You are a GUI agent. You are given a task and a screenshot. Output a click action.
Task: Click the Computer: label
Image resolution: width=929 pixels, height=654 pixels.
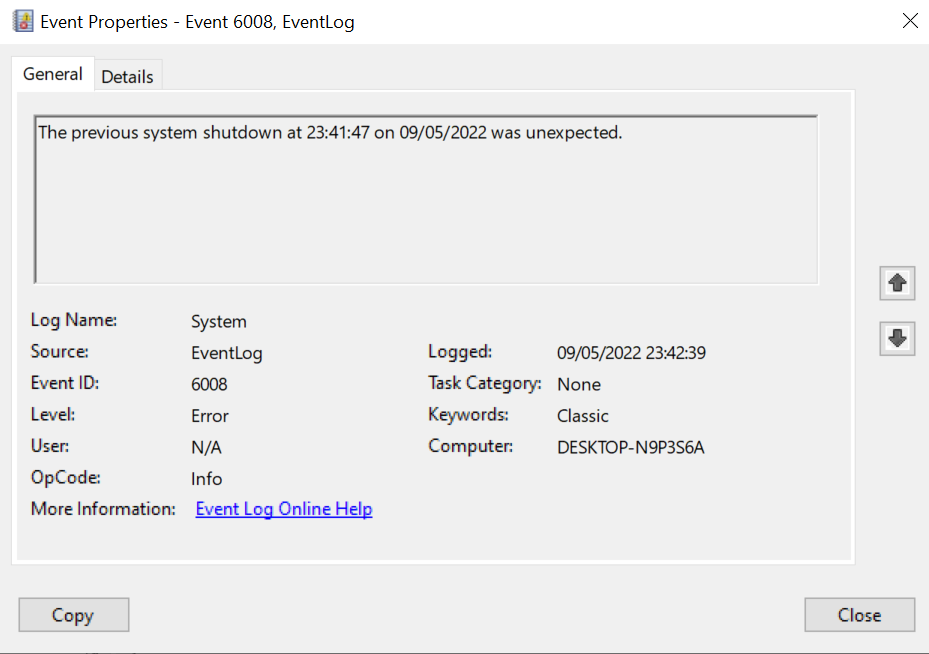click(x=470, y=446)
